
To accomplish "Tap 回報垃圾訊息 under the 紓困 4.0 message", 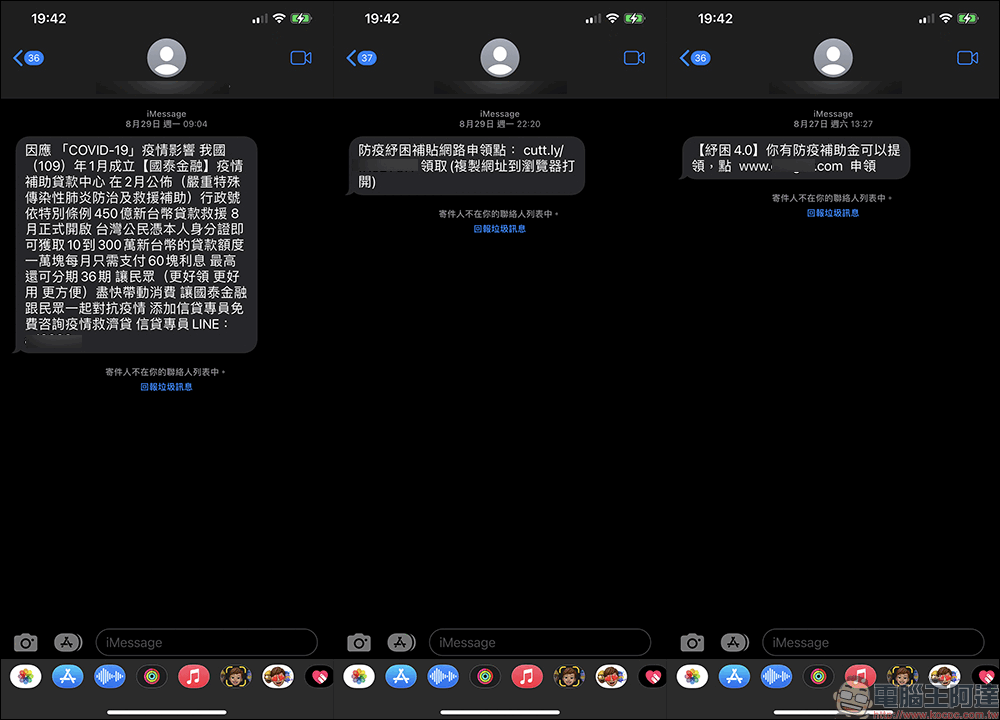I will tap(833, 213).
